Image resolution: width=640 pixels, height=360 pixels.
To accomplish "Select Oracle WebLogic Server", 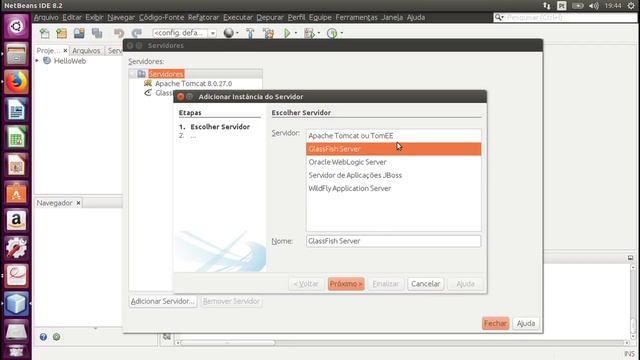I will click(x=393, y=162).
